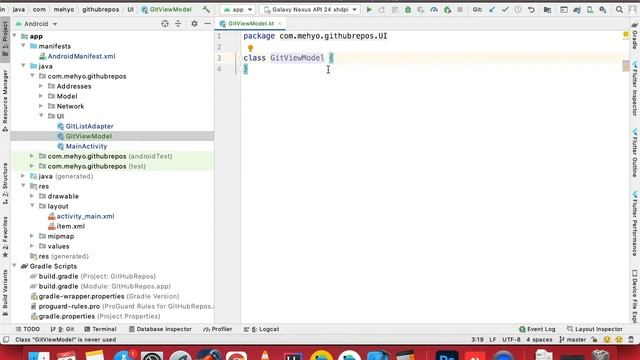
Task: Click the GitViewModel breadcrumb in navigation bar
Action: click(167, 9)
